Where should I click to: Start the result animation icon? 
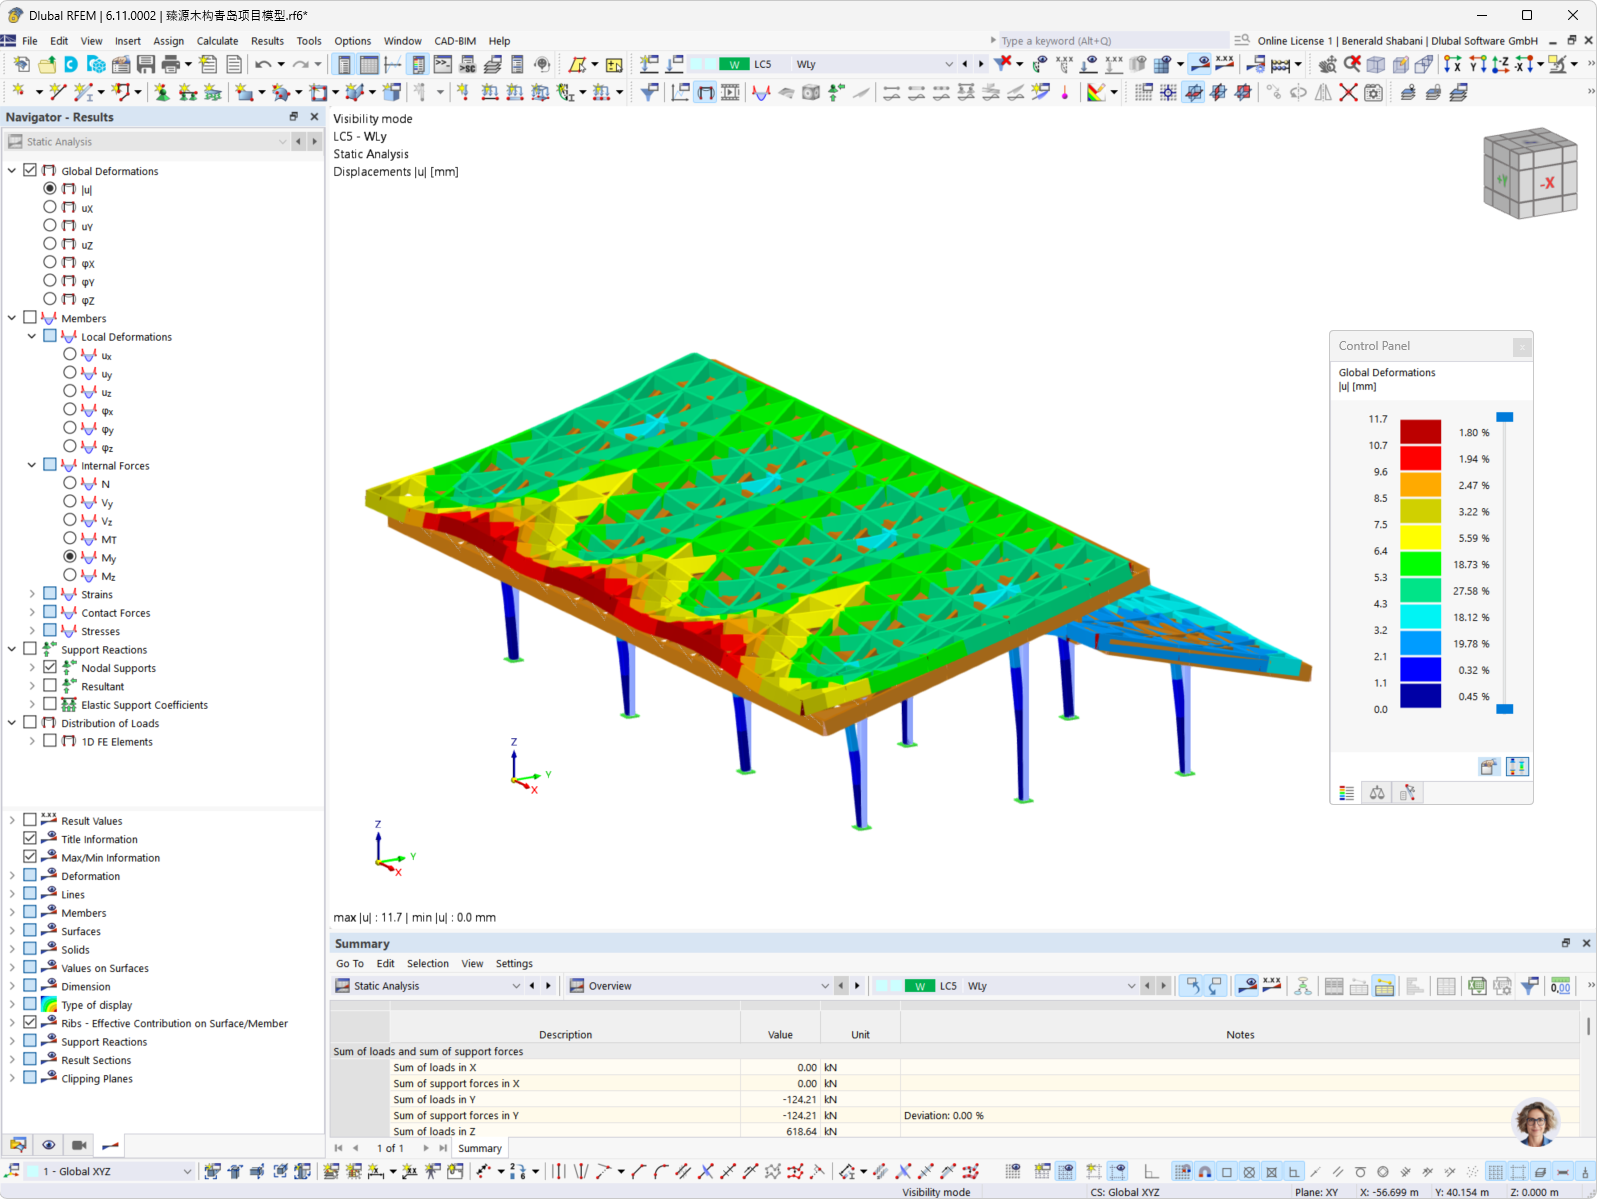click(79, 1145)
